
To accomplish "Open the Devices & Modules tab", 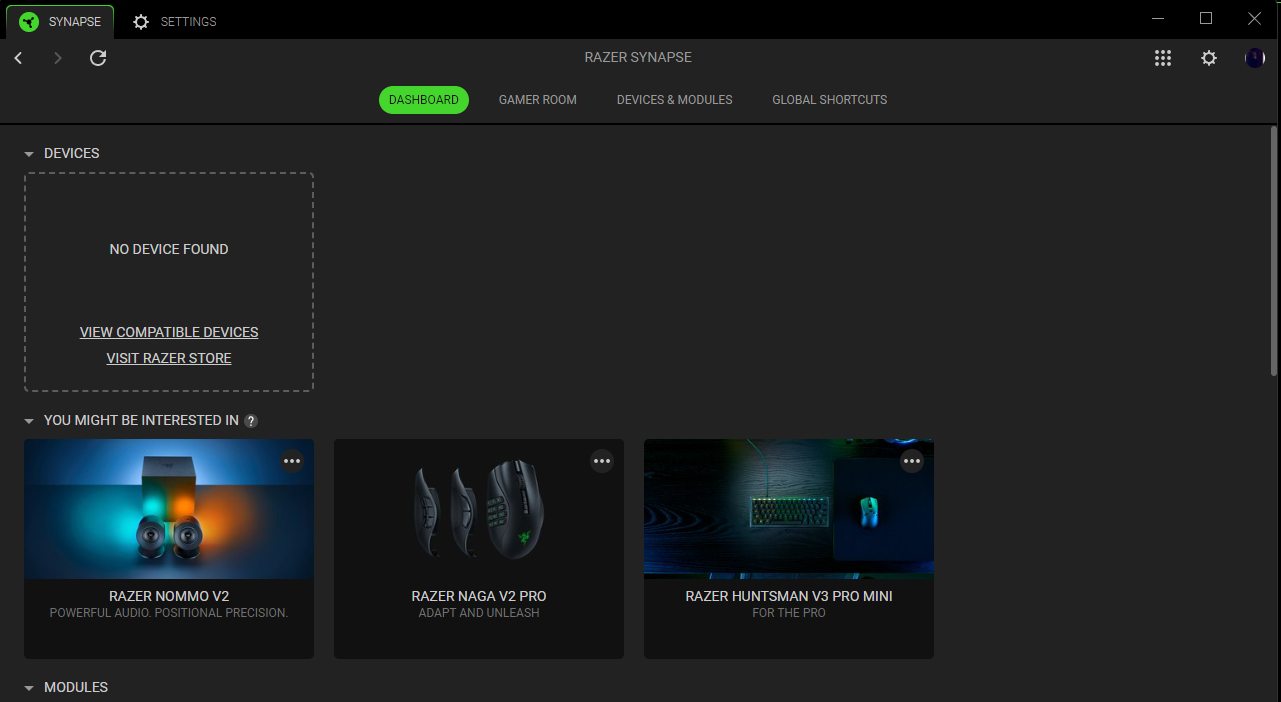I will [x=675, y=100].
